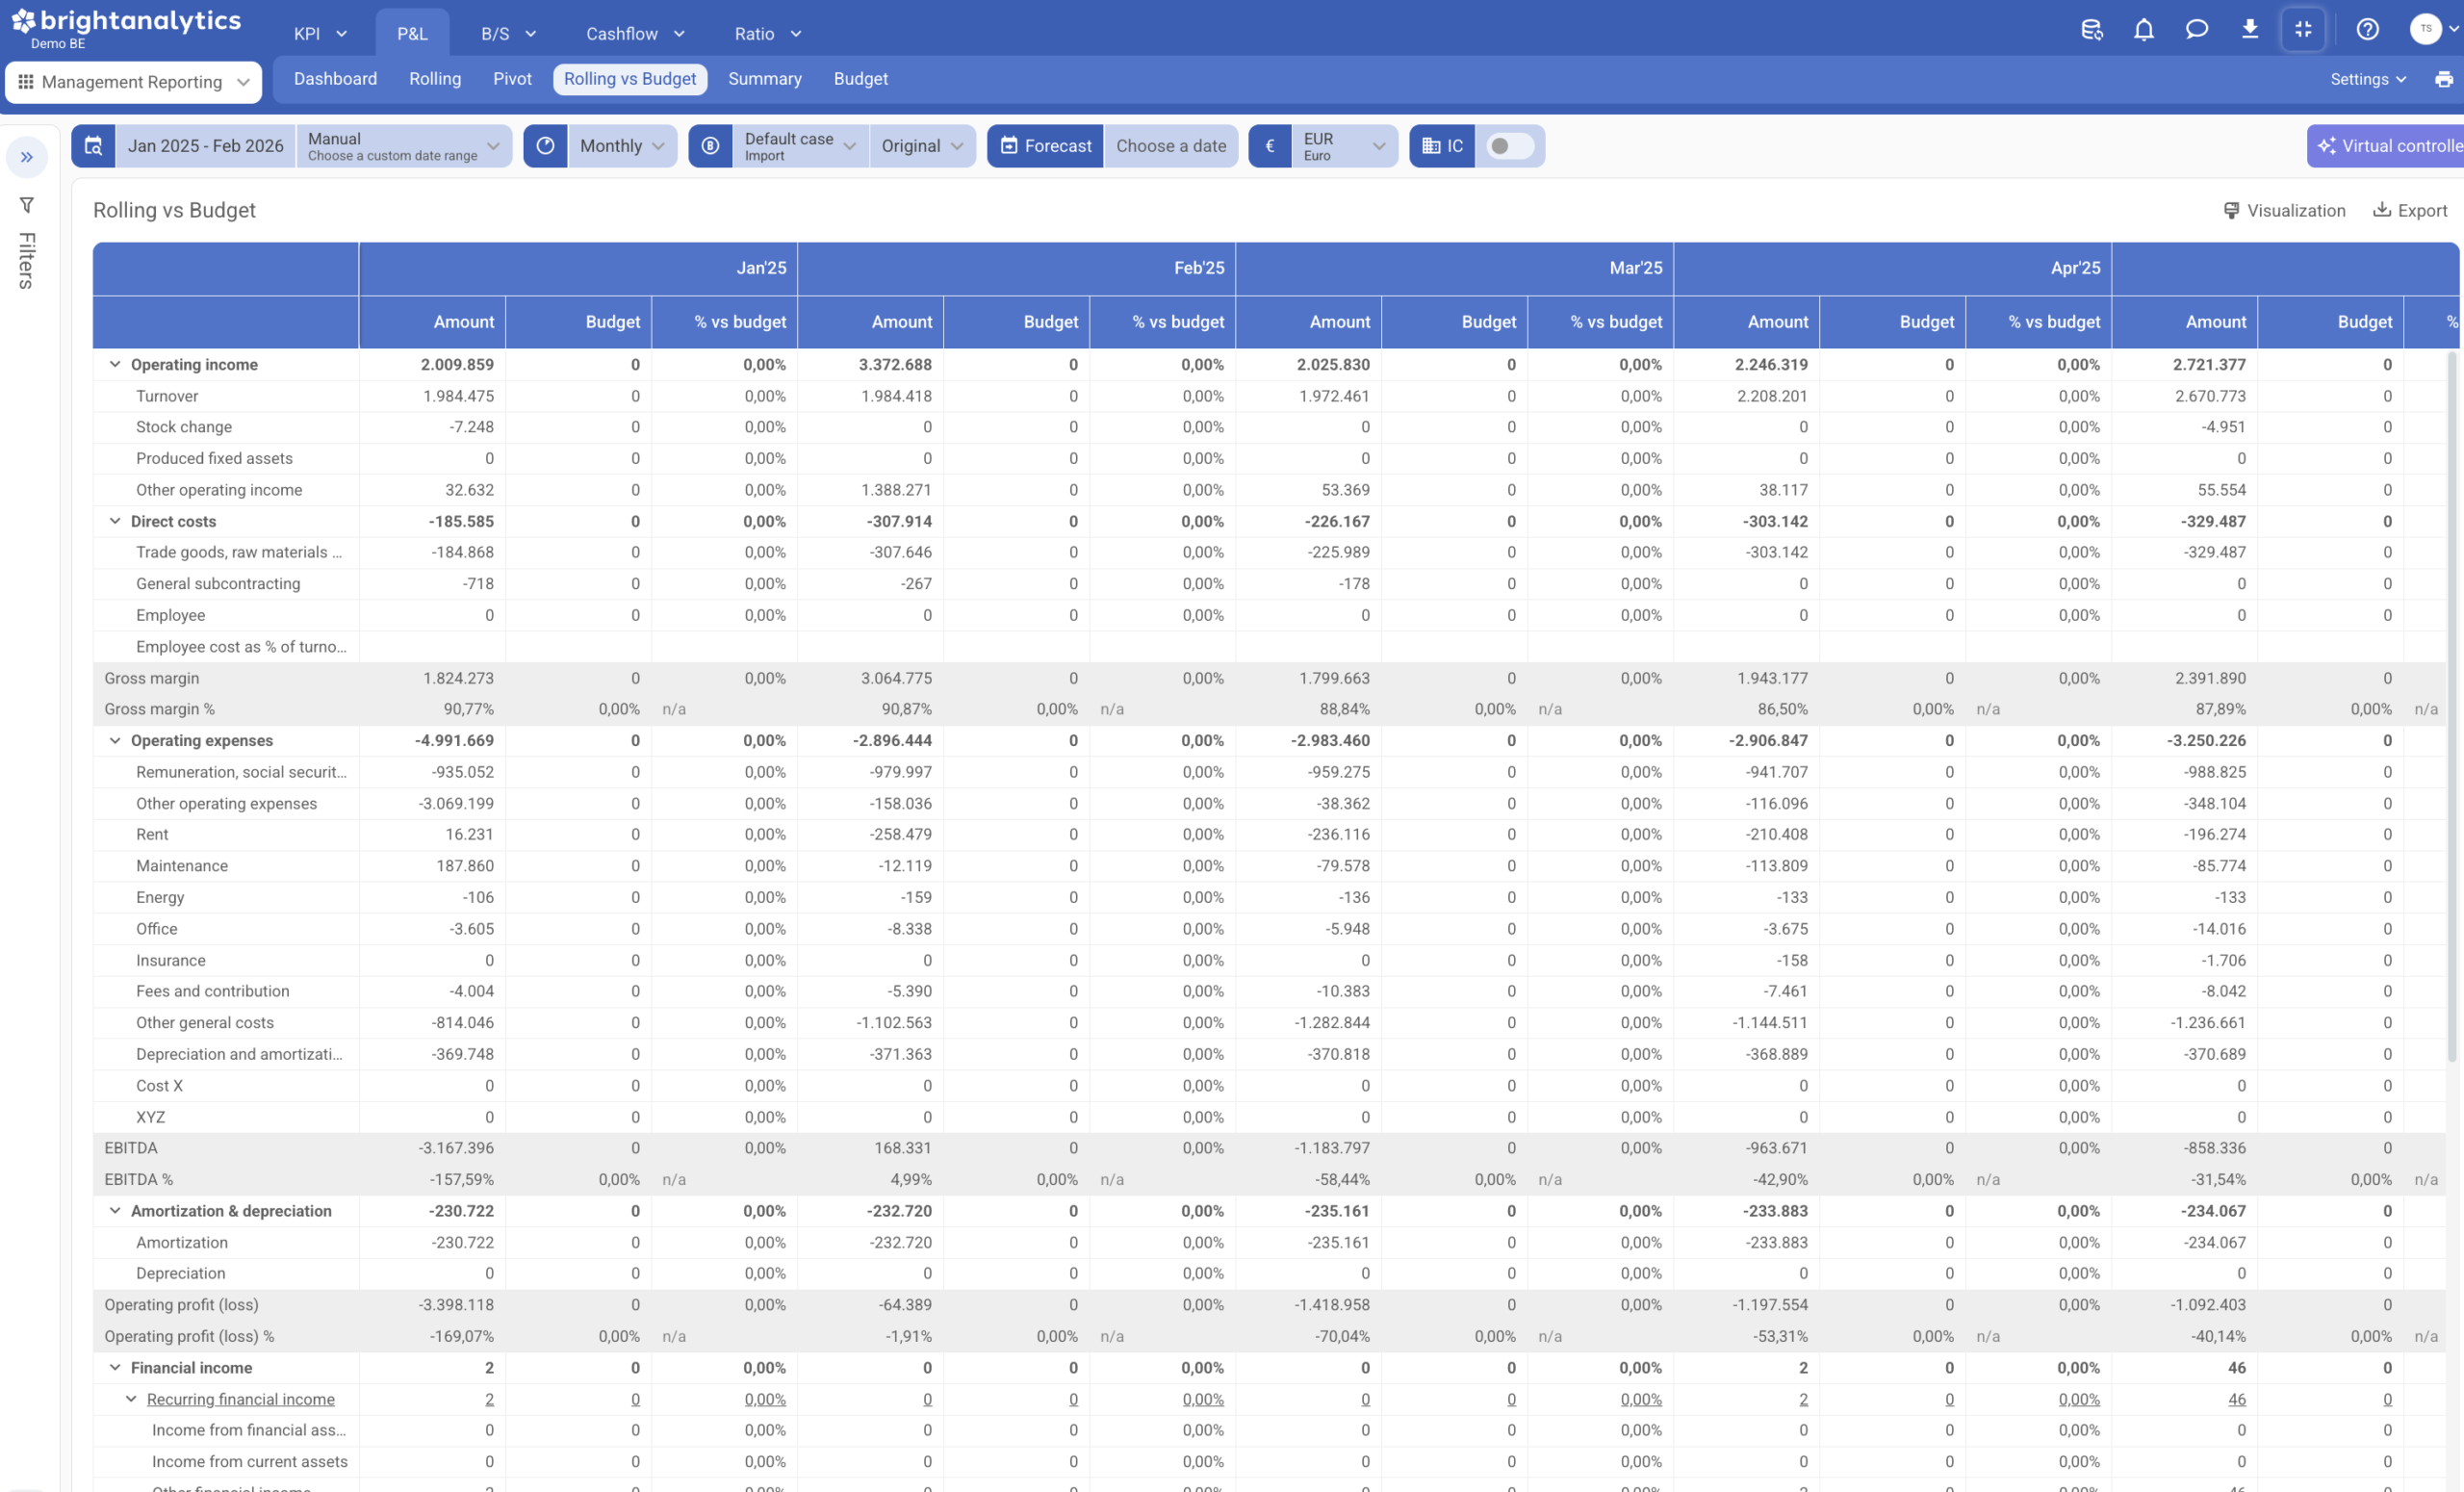Viewport: 2464px width, 1492px height.
Task: Open the Cashflow menu
Action: point(635,33)
